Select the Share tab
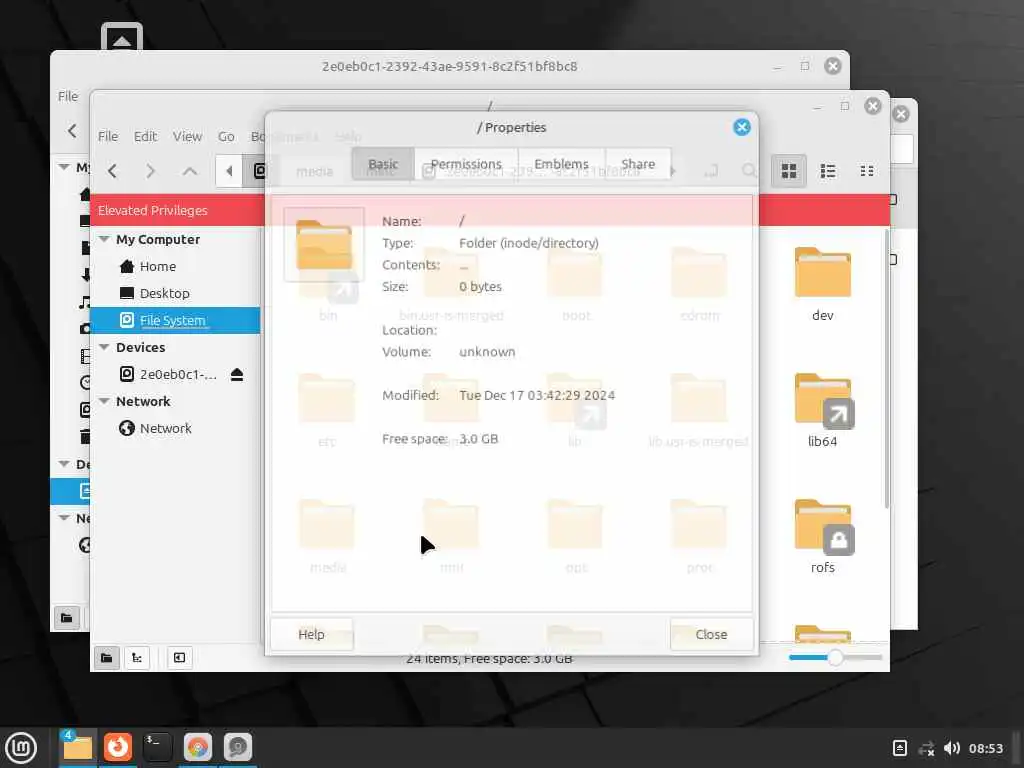Viewport: 1024px width, 768px height. 637,164
